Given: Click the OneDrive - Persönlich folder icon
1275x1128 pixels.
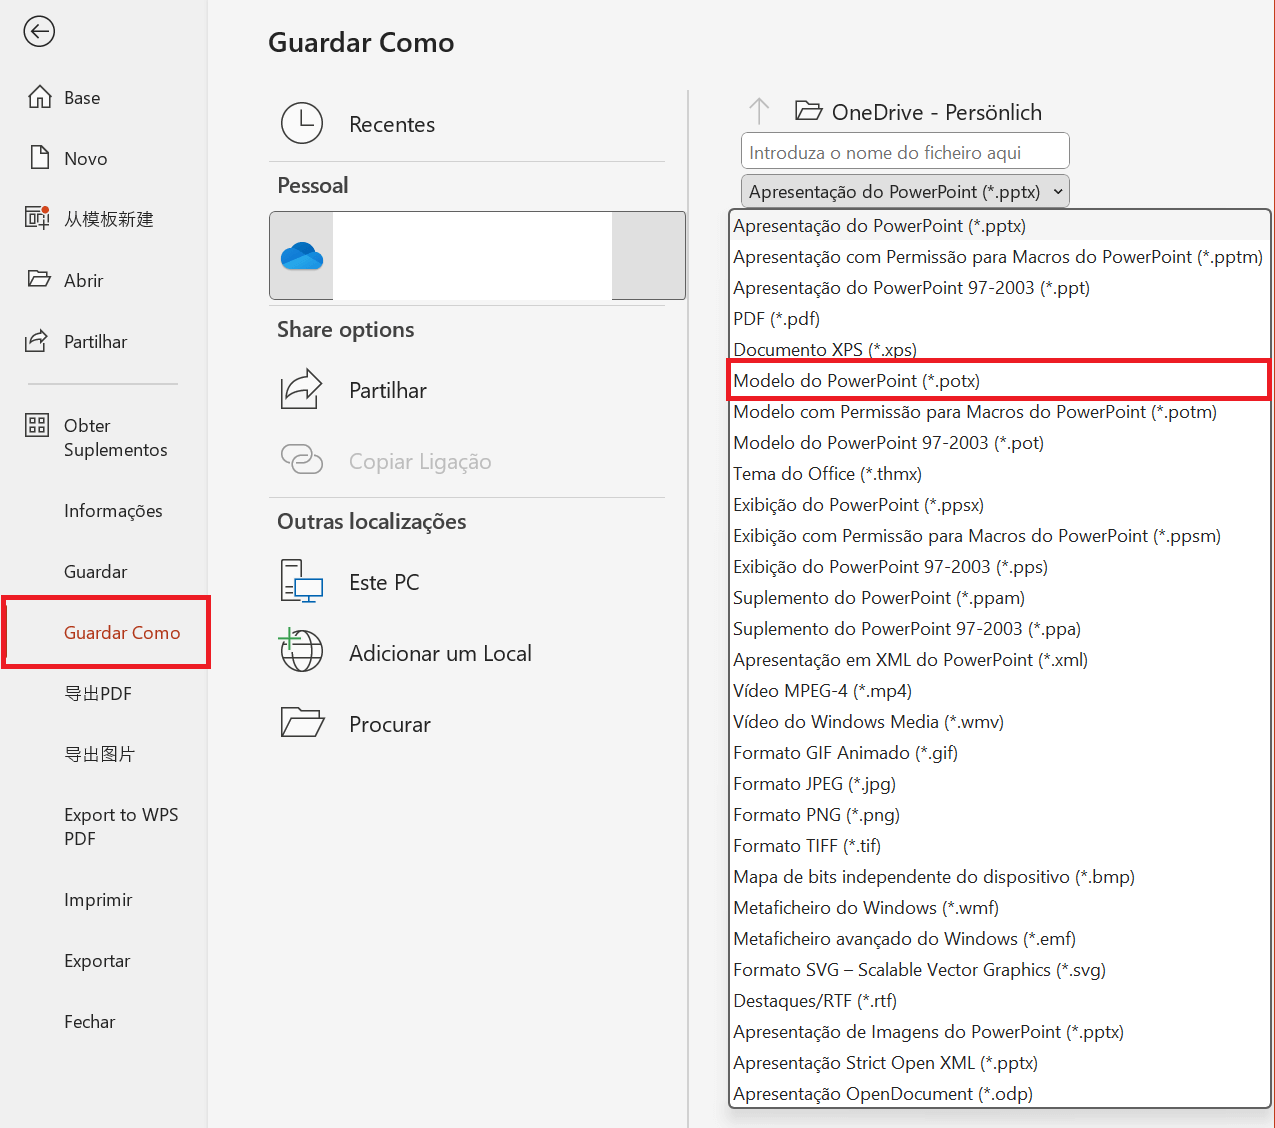Looking at the screenshot, I should (x=808, y=110).
